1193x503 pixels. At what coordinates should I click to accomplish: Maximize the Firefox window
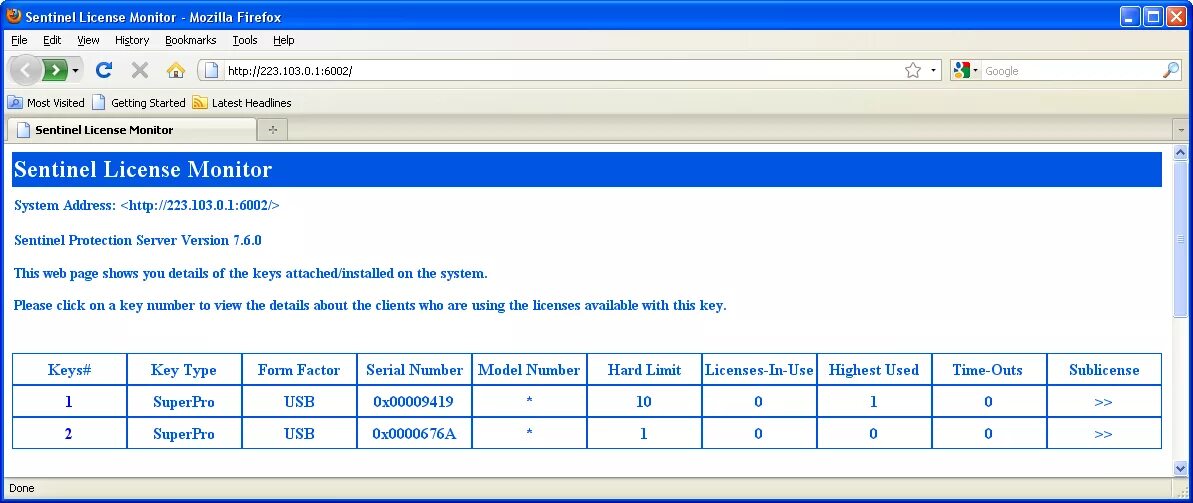1153,16
